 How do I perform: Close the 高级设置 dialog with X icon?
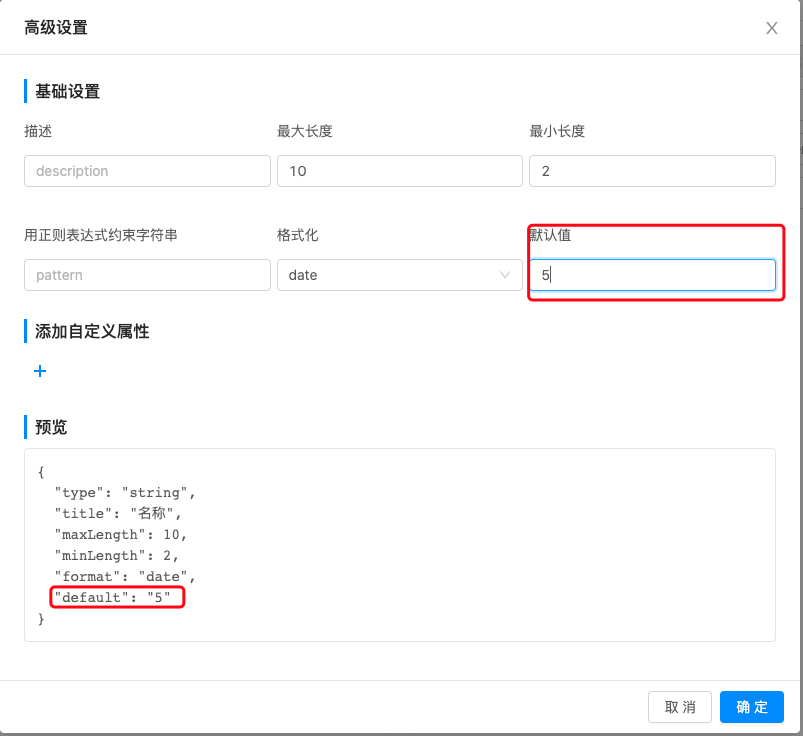click(x=771, y=28)
